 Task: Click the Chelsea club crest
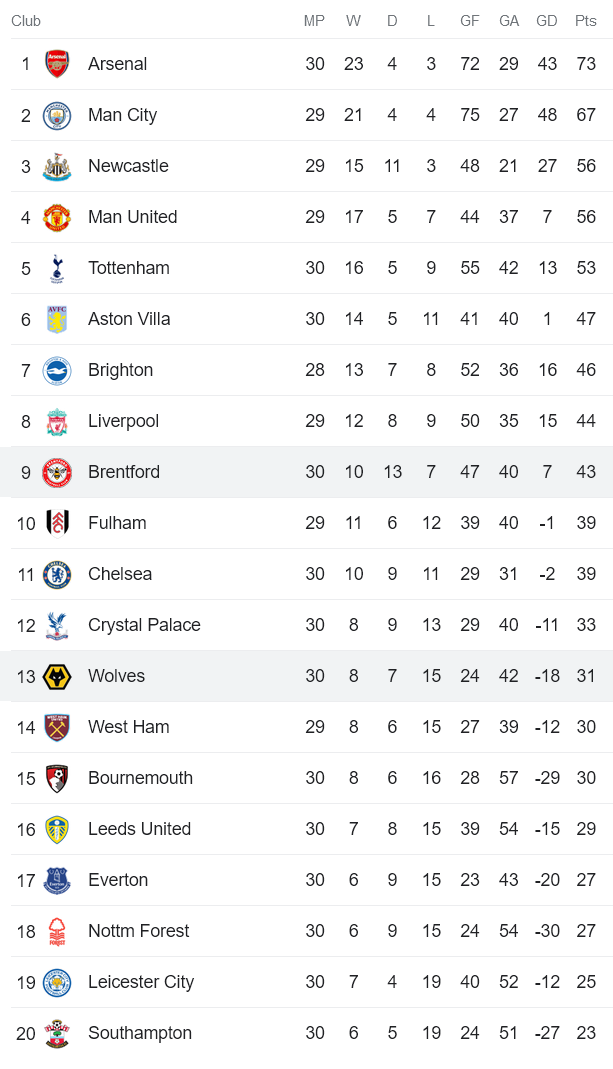[x=57, y=574]
